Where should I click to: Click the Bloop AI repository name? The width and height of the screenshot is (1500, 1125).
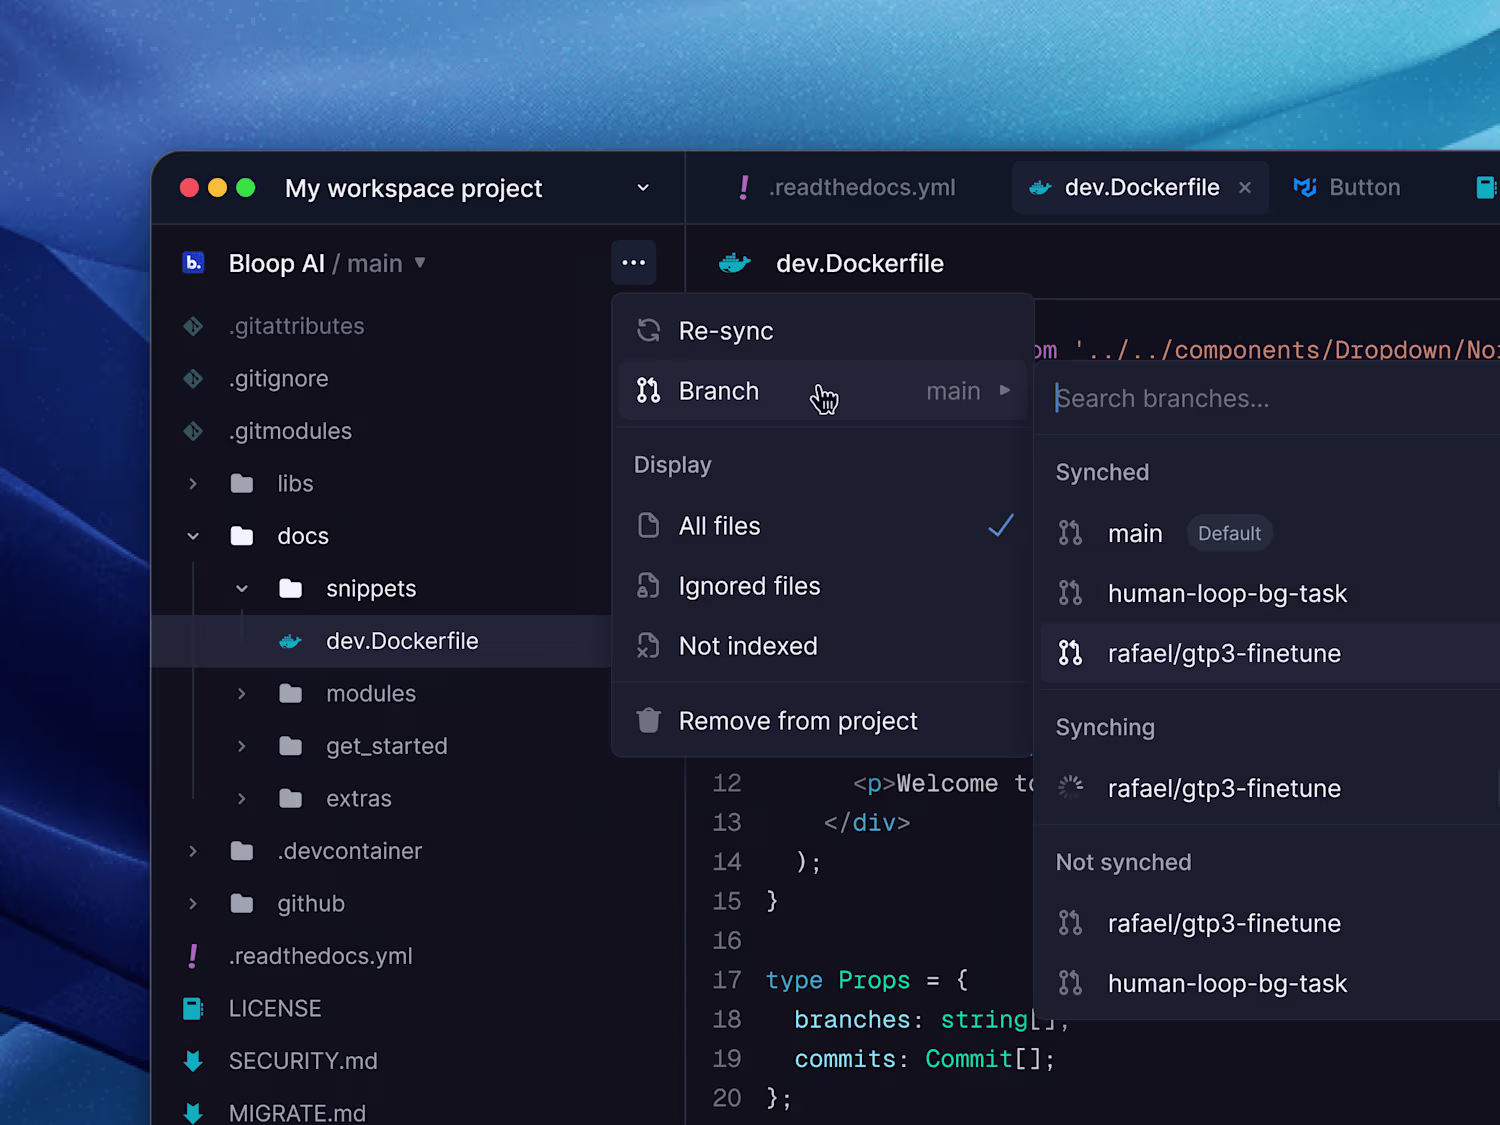click(x=277, y=263)
